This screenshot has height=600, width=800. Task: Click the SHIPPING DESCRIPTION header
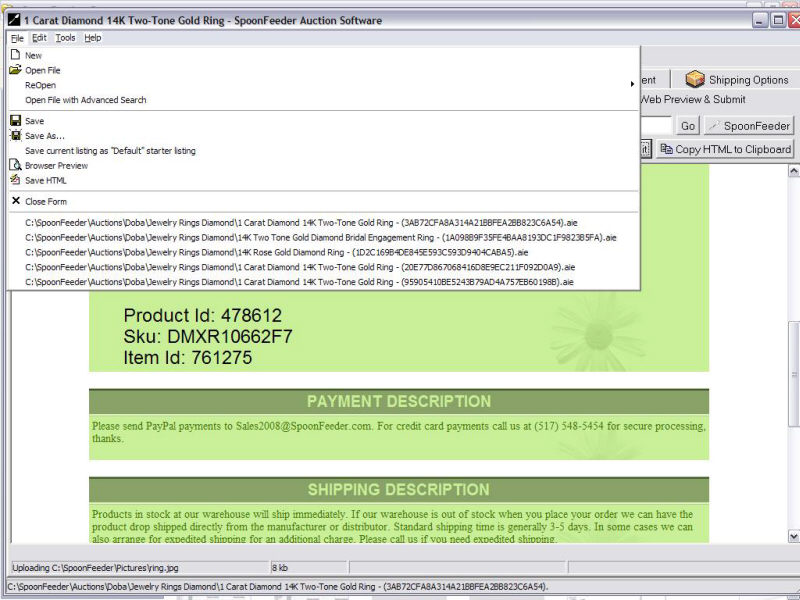399,490
